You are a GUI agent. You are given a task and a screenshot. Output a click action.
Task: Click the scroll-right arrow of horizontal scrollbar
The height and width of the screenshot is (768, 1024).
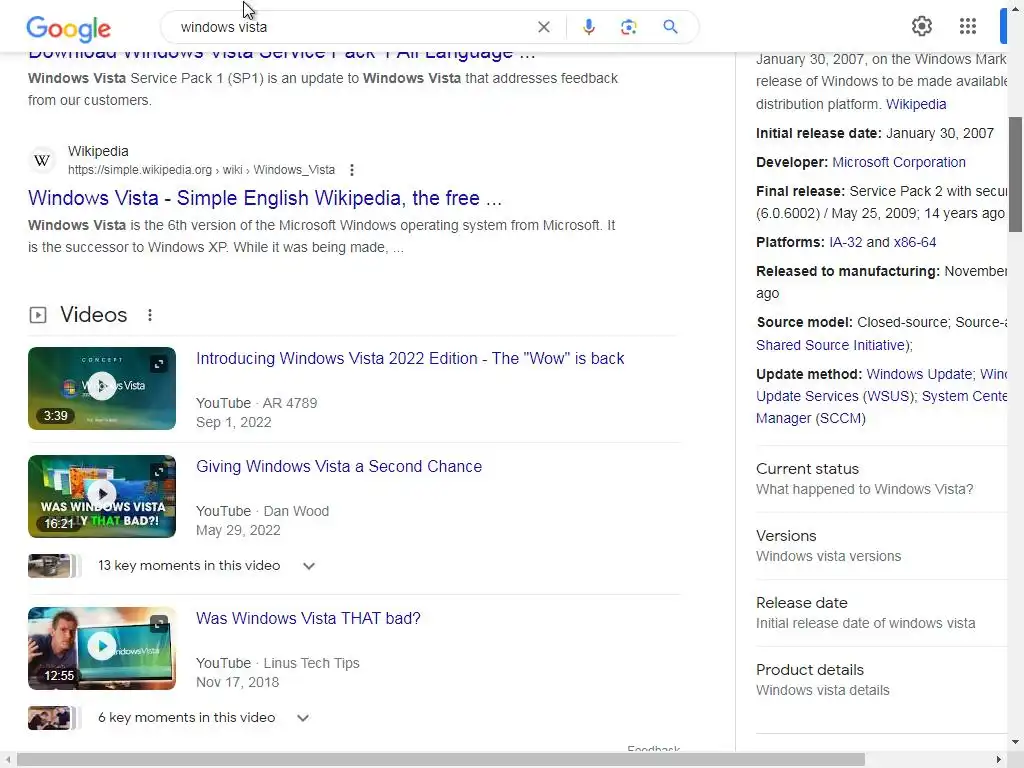pos(999,760)
